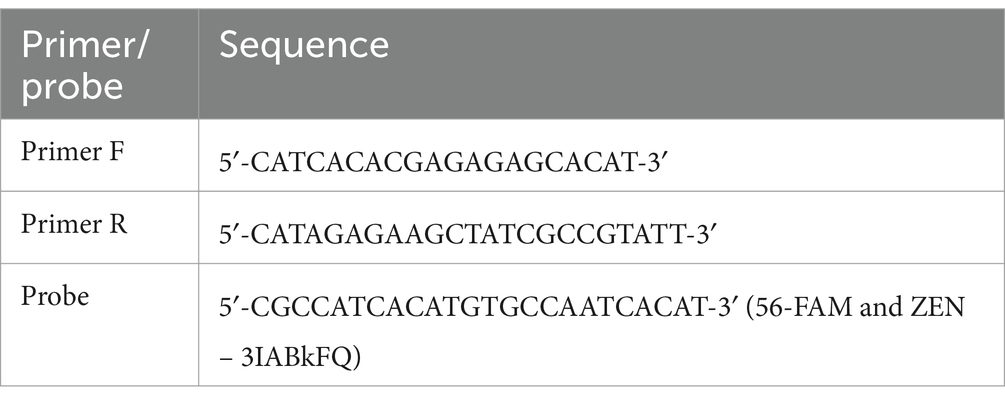Click the "3IABkFQ)" quencher text
1005x404 pixels.
[x=301, y=358]
